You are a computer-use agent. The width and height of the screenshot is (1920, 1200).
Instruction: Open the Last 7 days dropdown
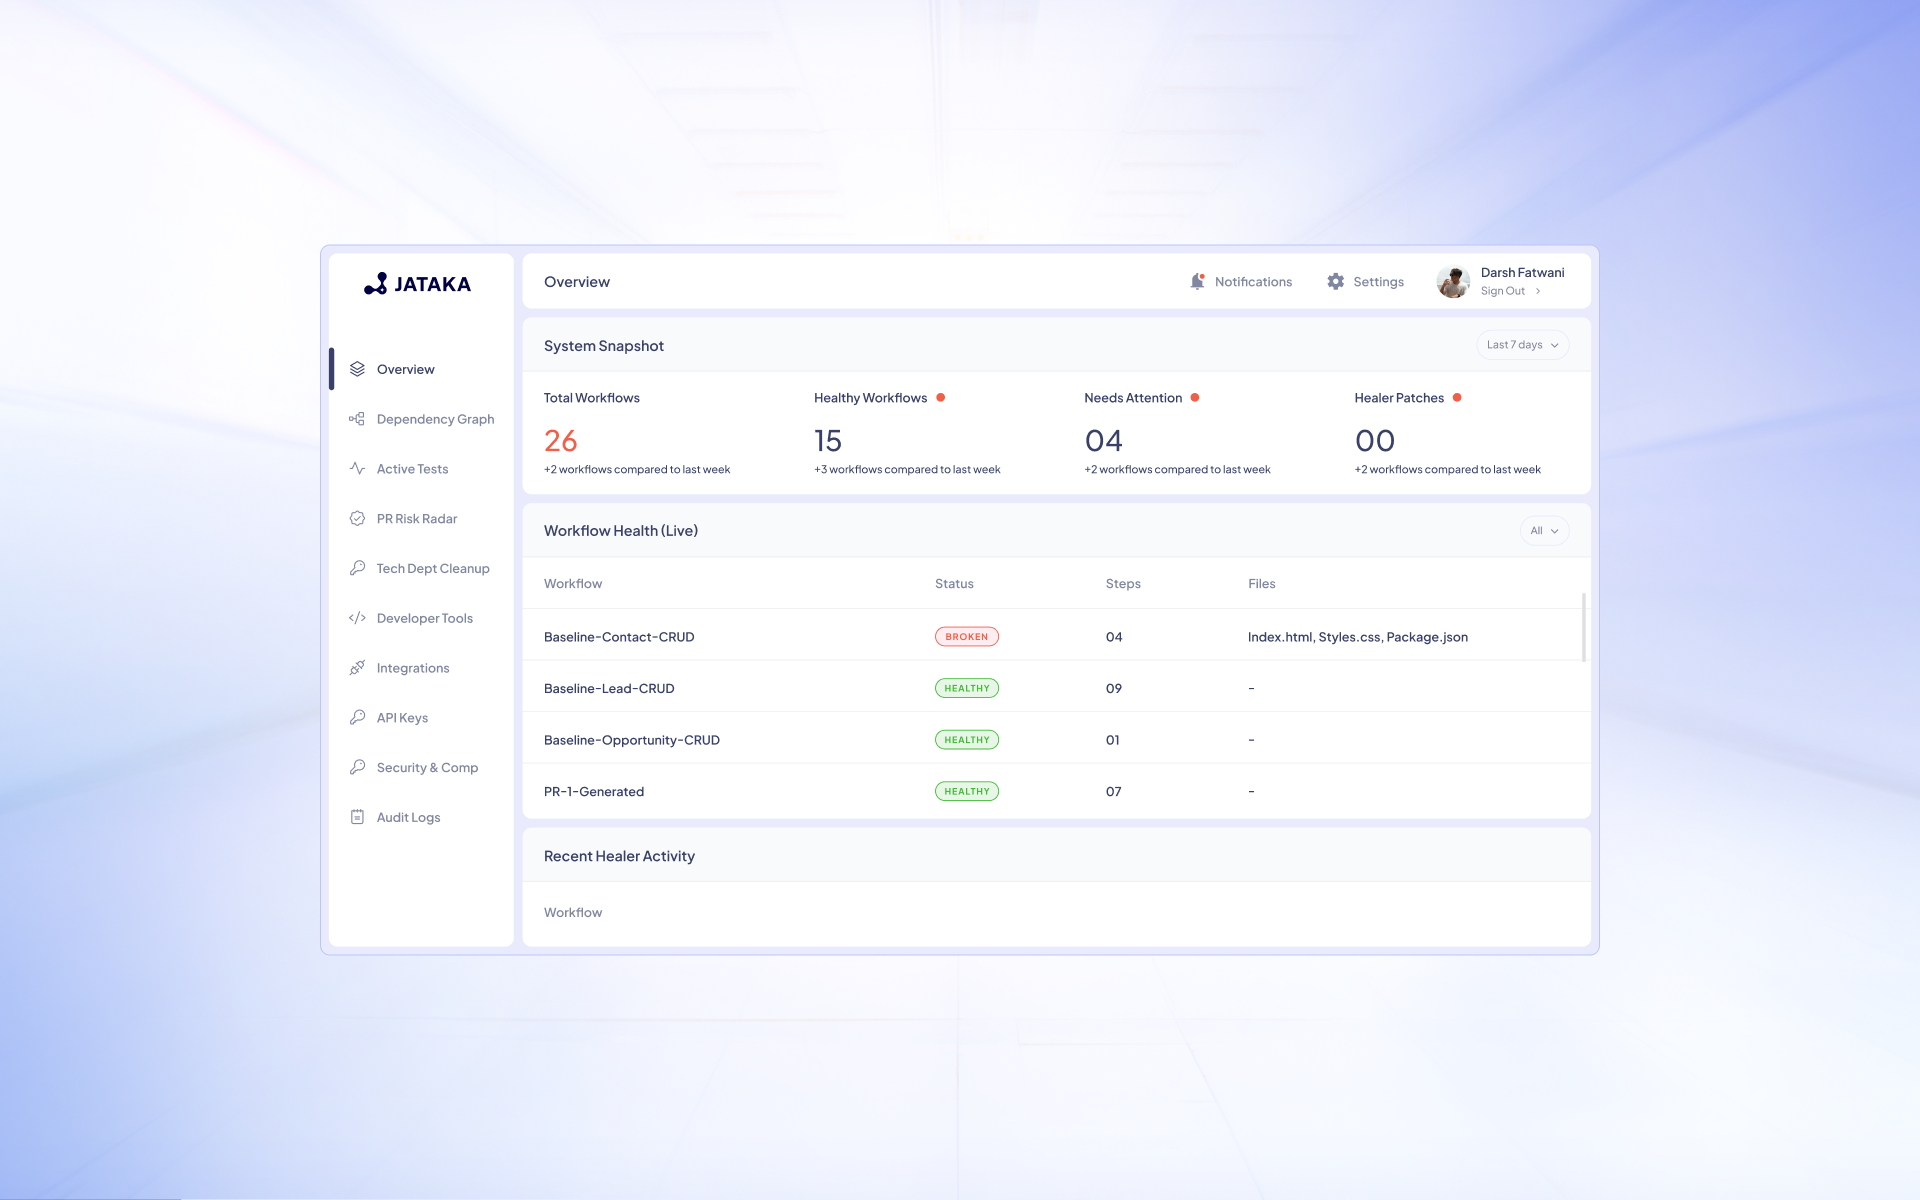pos(1522,345)
